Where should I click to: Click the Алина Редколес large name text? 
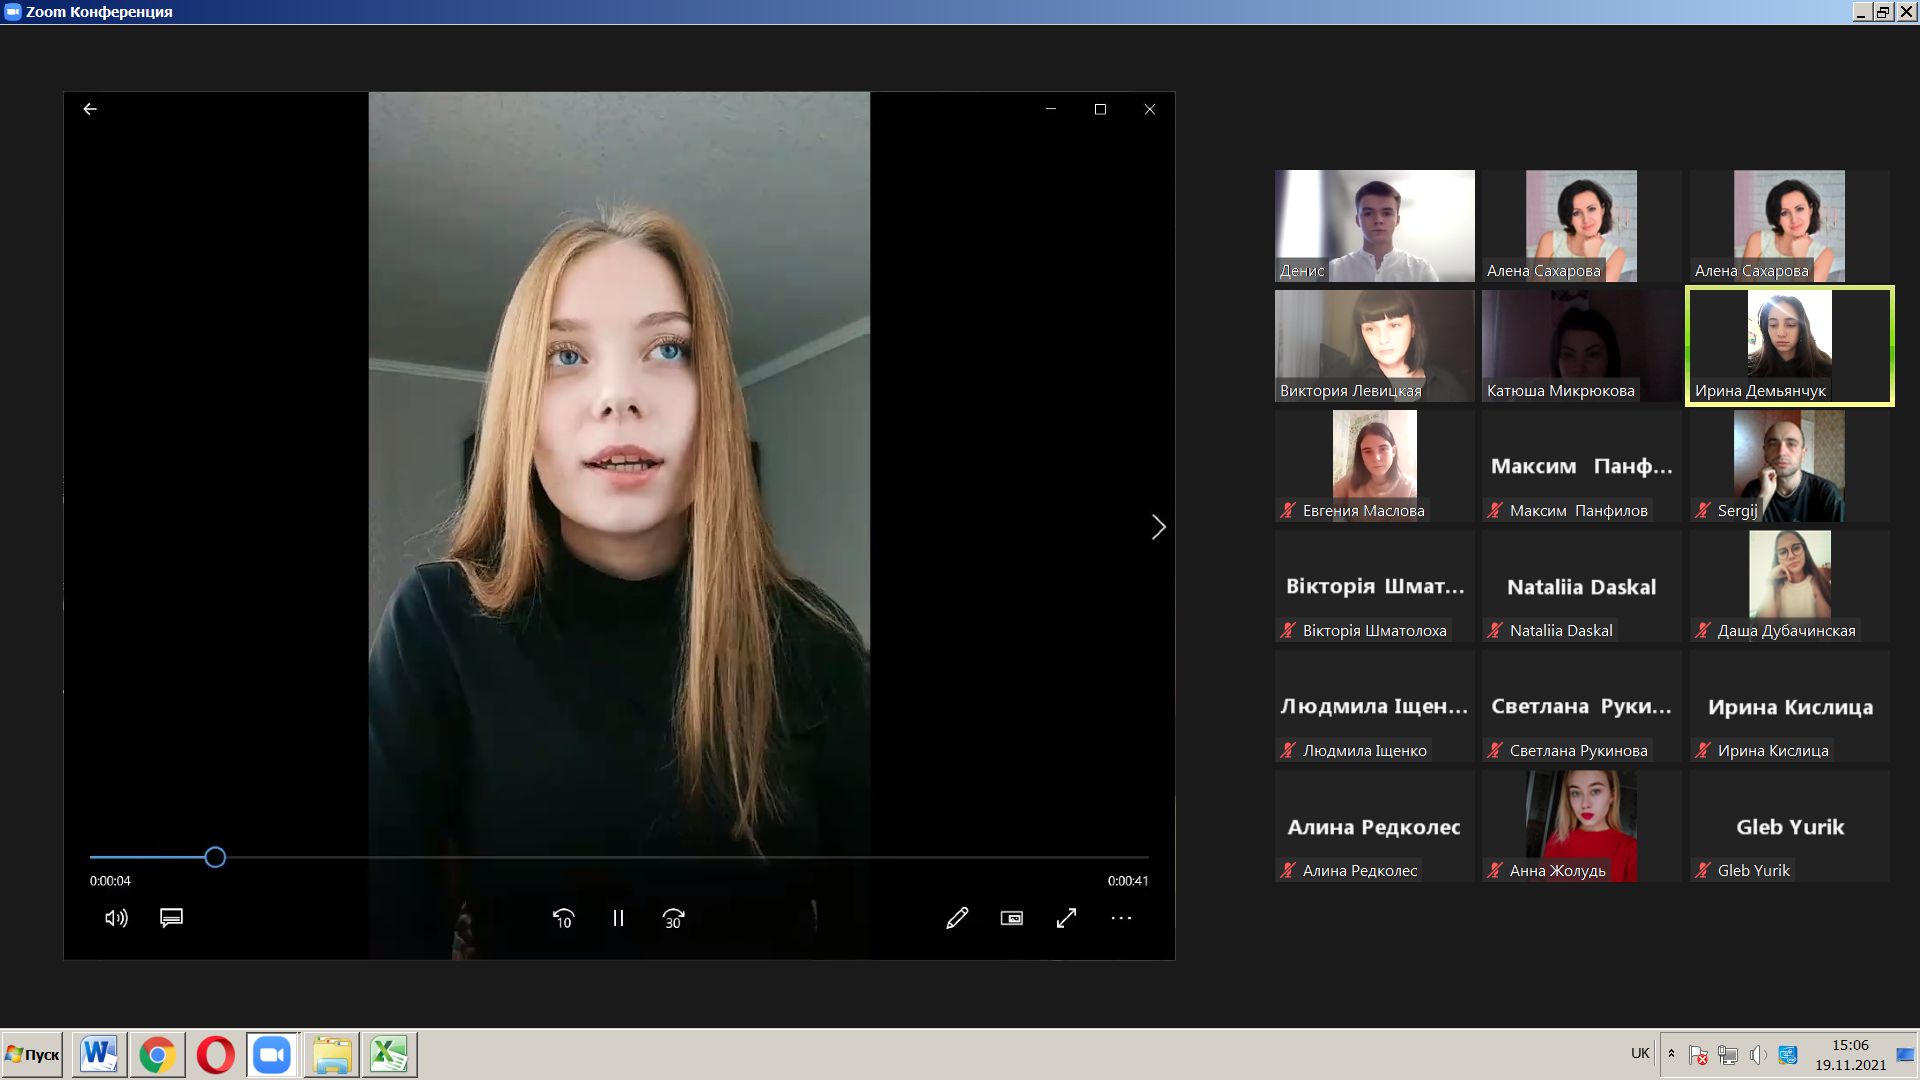pos(1374,827)
